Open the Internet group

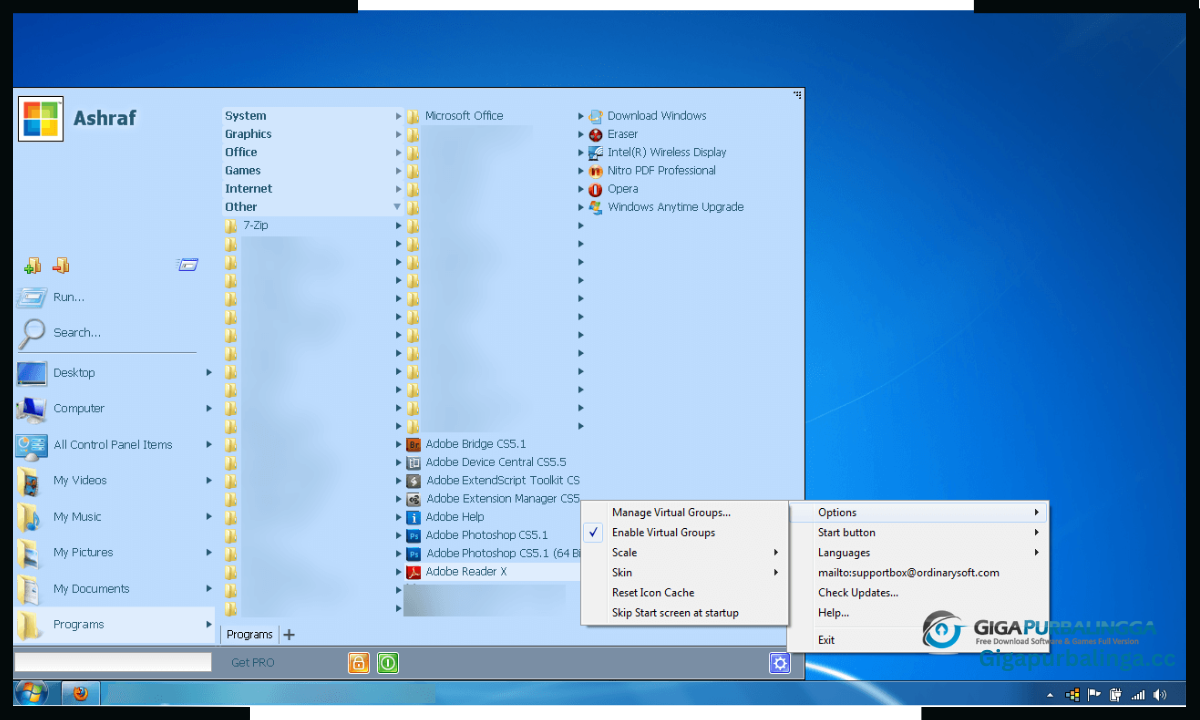coord(248,189)
